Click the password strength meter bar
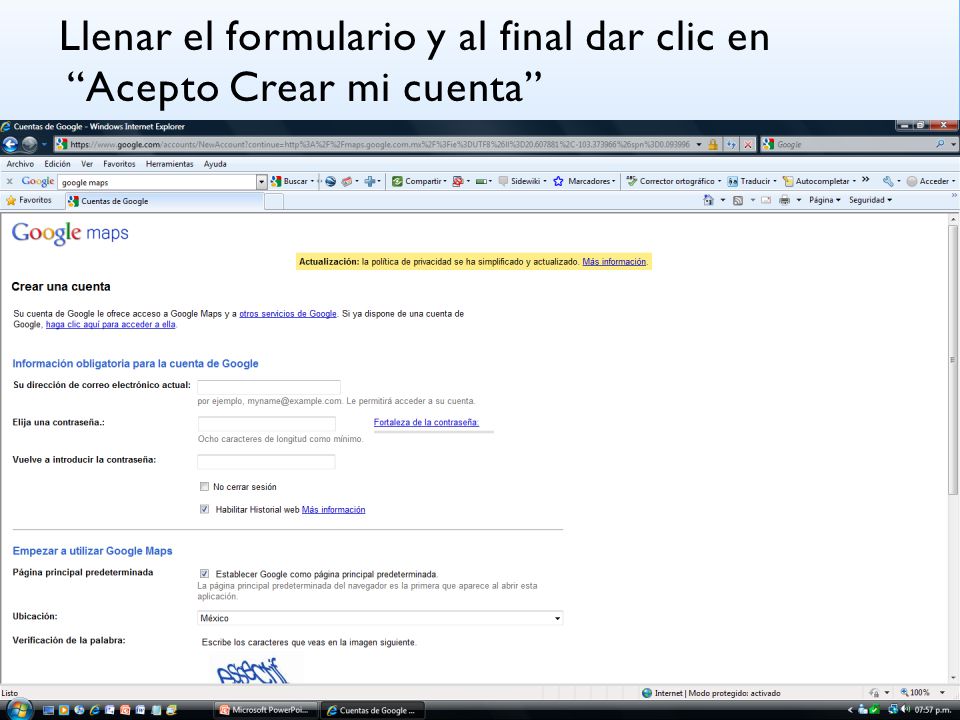This screenshot has width=960, height=720. pos(433,431)
